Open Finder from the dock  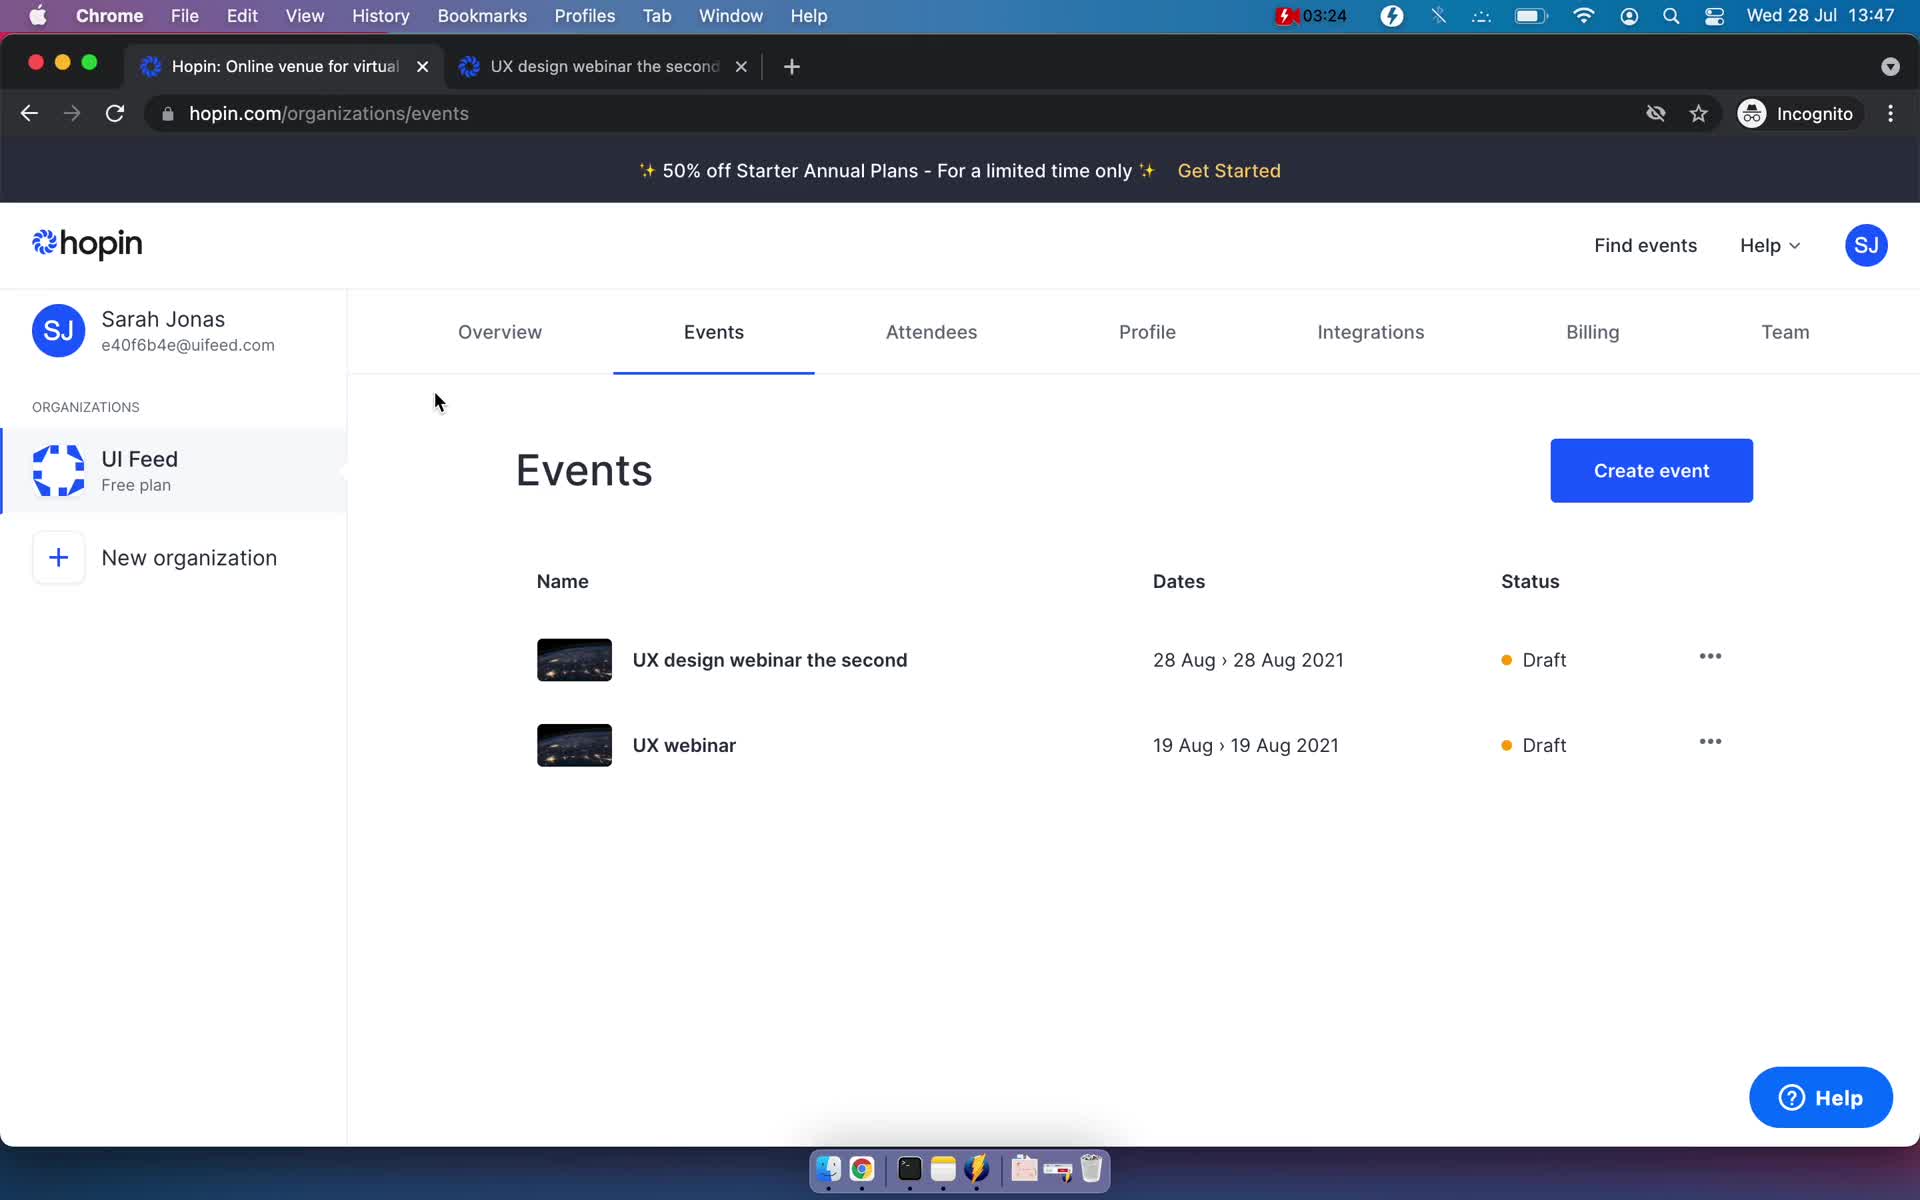pos(828,1168)
